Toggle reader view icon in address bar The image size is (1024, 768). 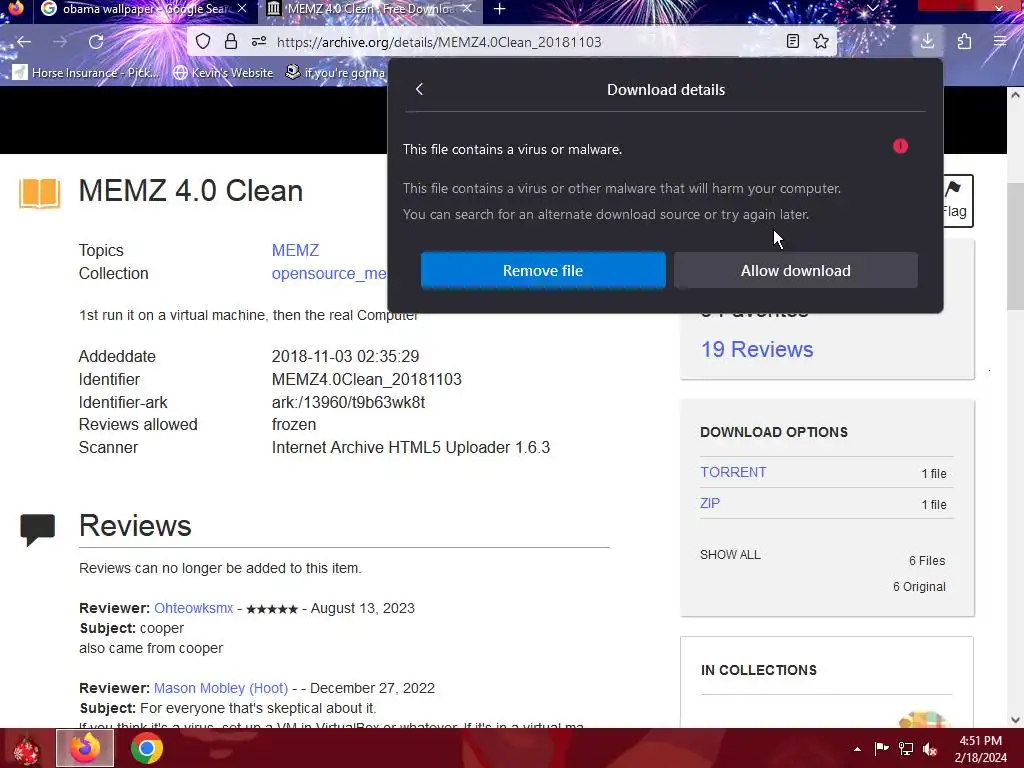(793, 42)
